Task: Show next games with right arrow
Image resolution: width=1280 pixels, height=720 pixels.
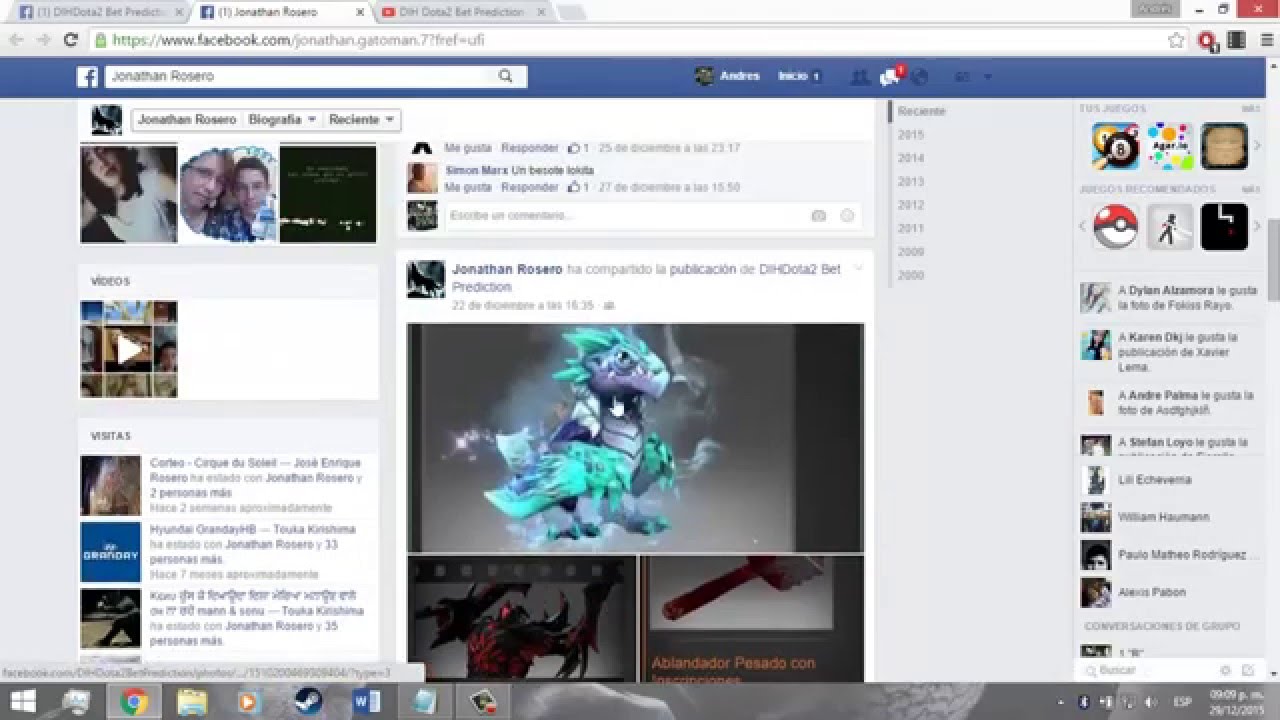Action: tap(1257, 146)
